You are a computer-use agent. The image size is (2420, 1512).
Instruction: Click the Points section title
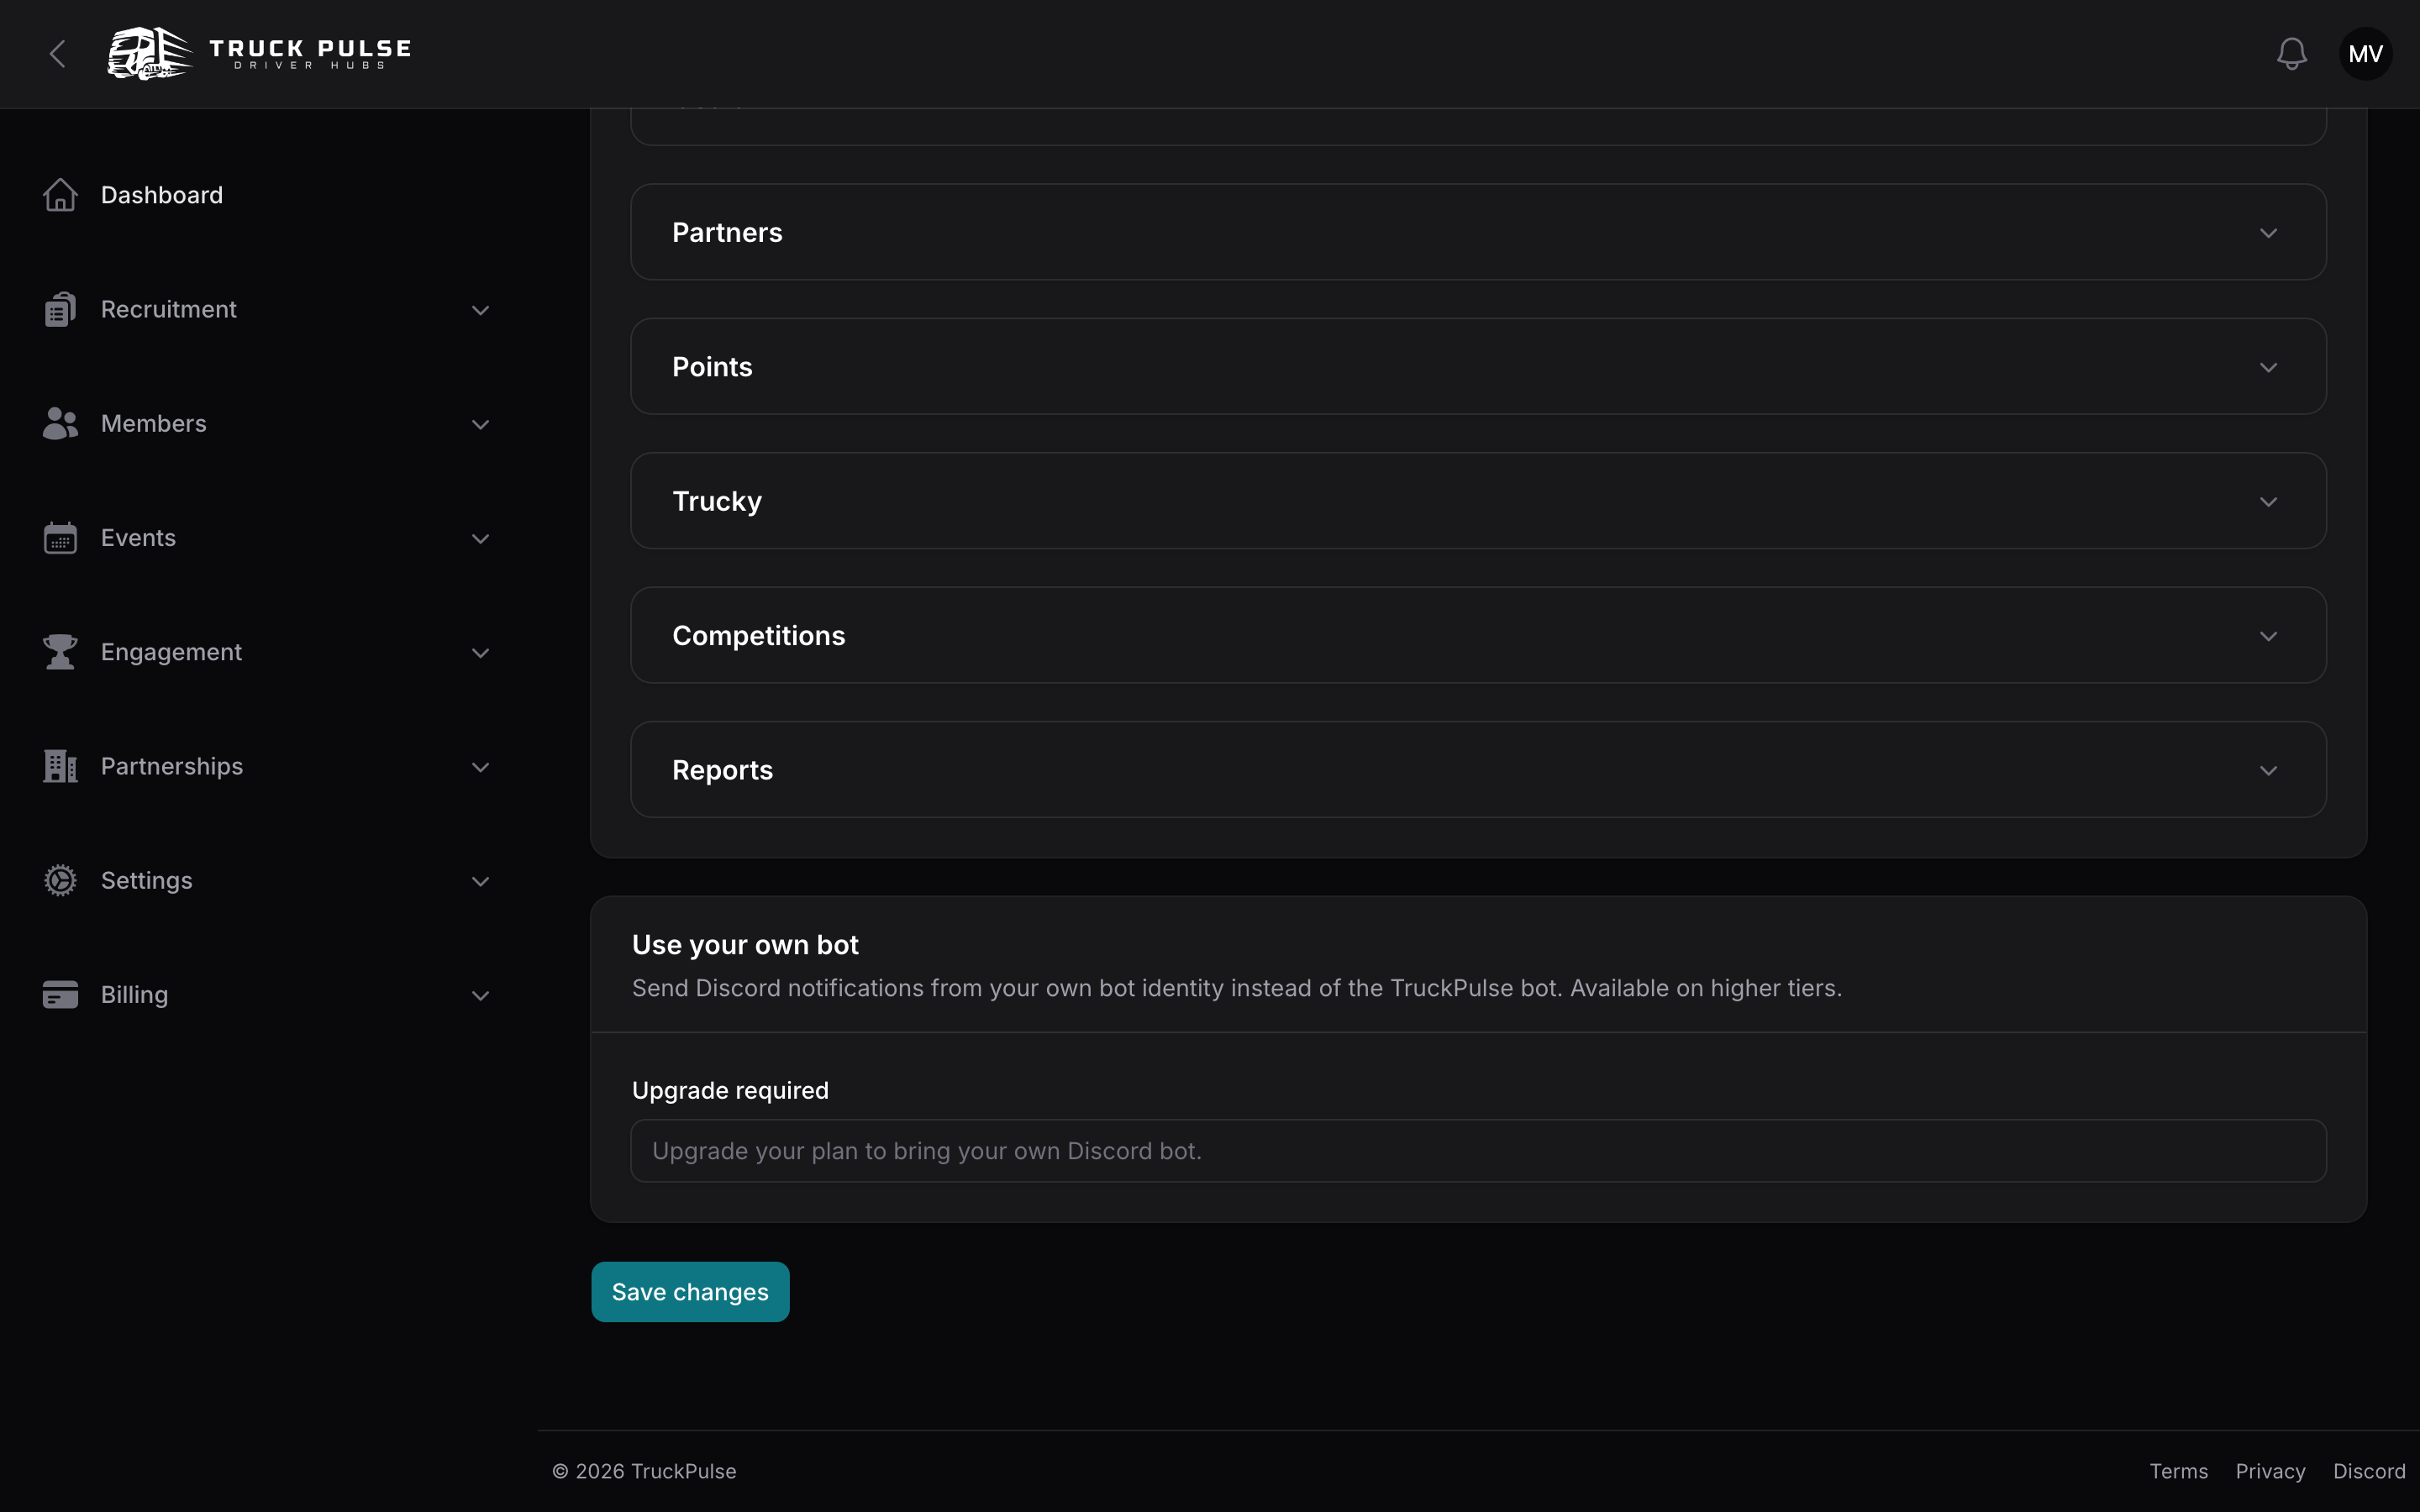click(712, 366)
